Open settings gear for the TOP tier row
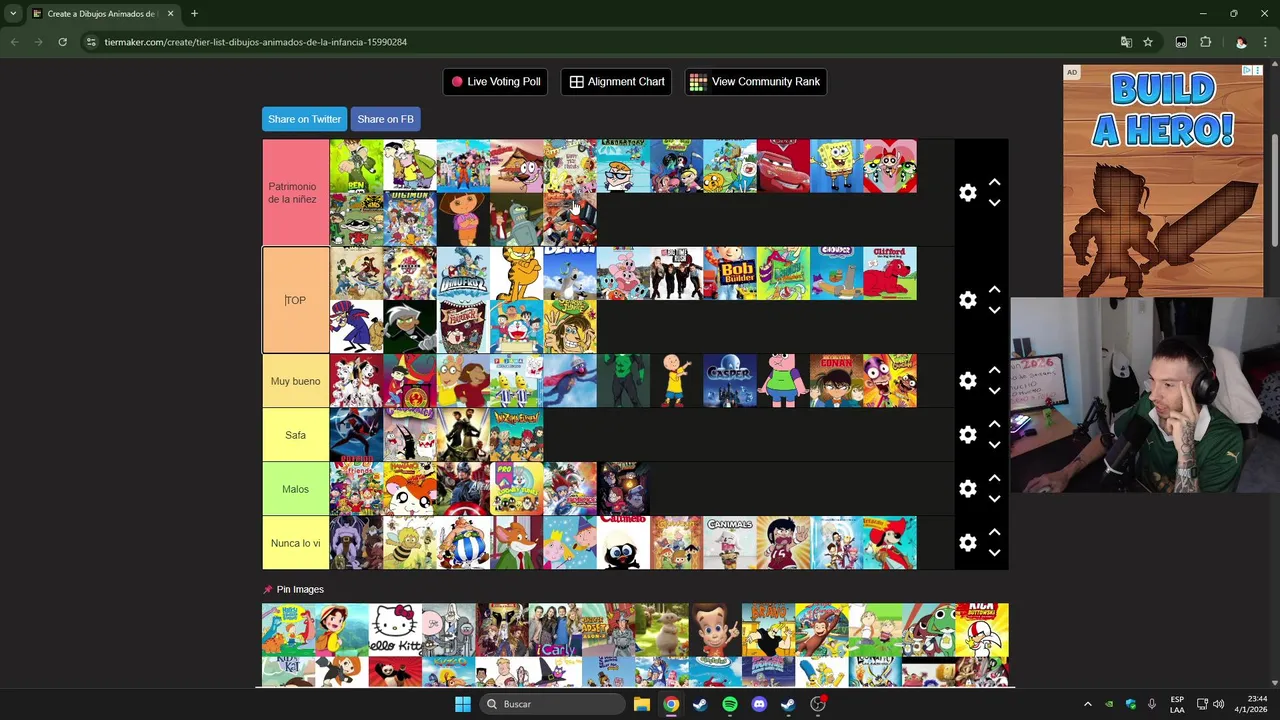This screenshot has width=1280, height=720. [x=967, y=300]
